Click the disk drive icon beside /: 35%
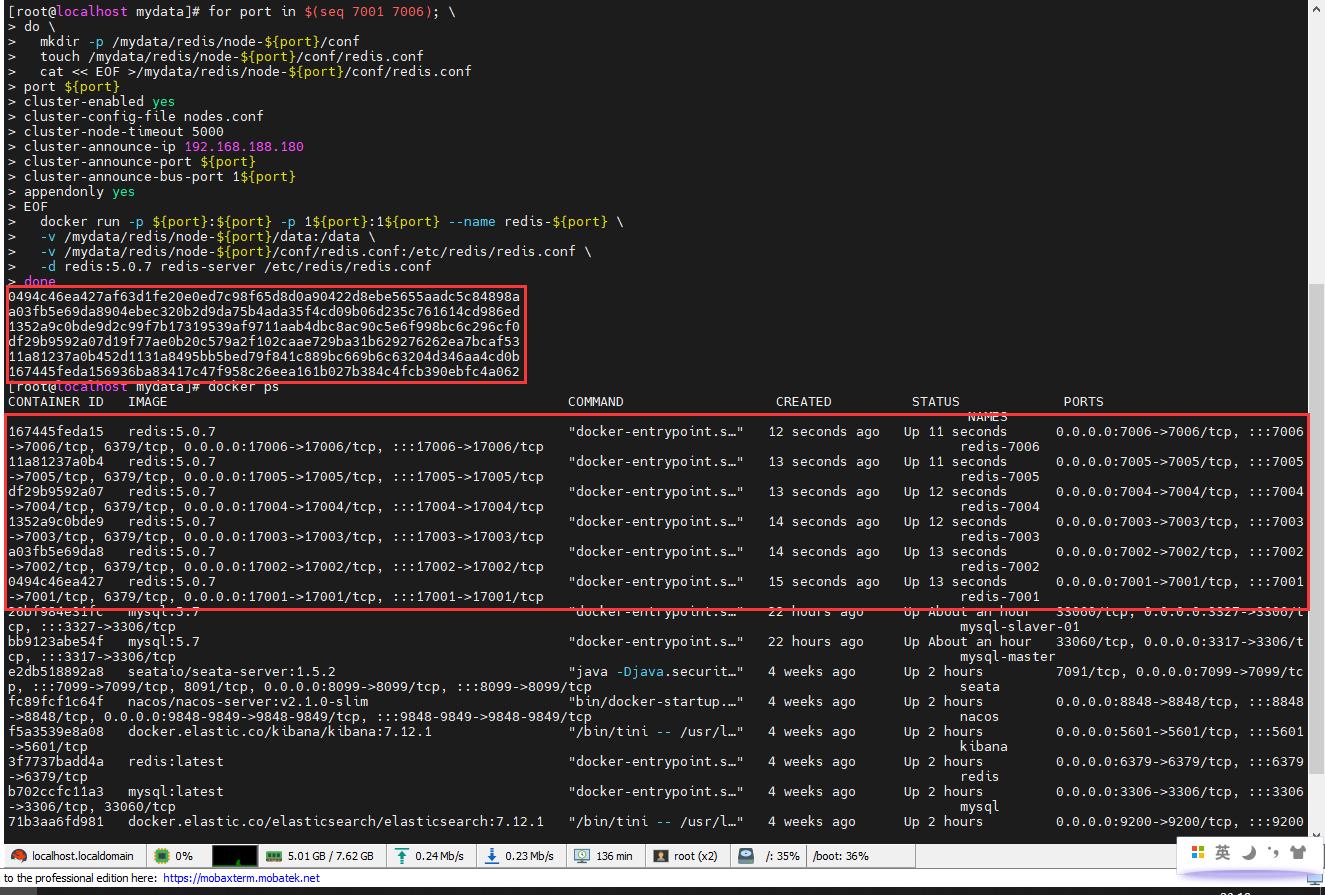 747,856
